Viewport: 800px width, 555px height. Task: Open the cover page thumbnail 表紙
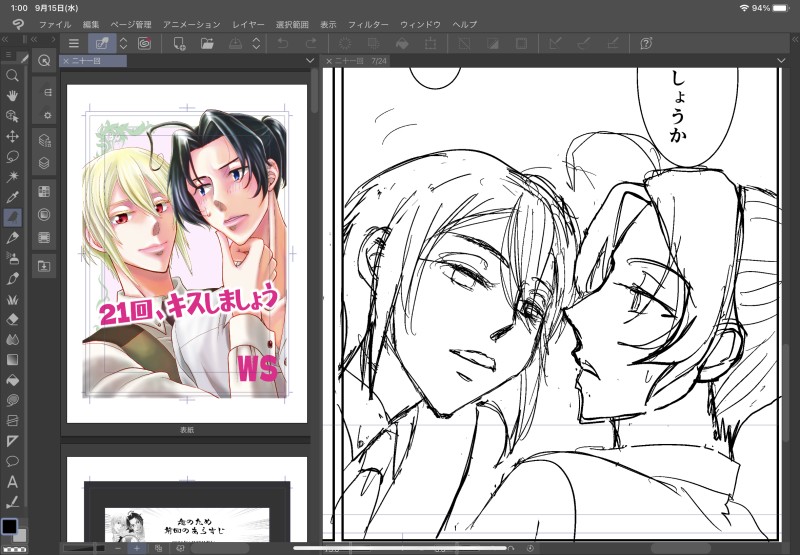[x=187, y=254]
